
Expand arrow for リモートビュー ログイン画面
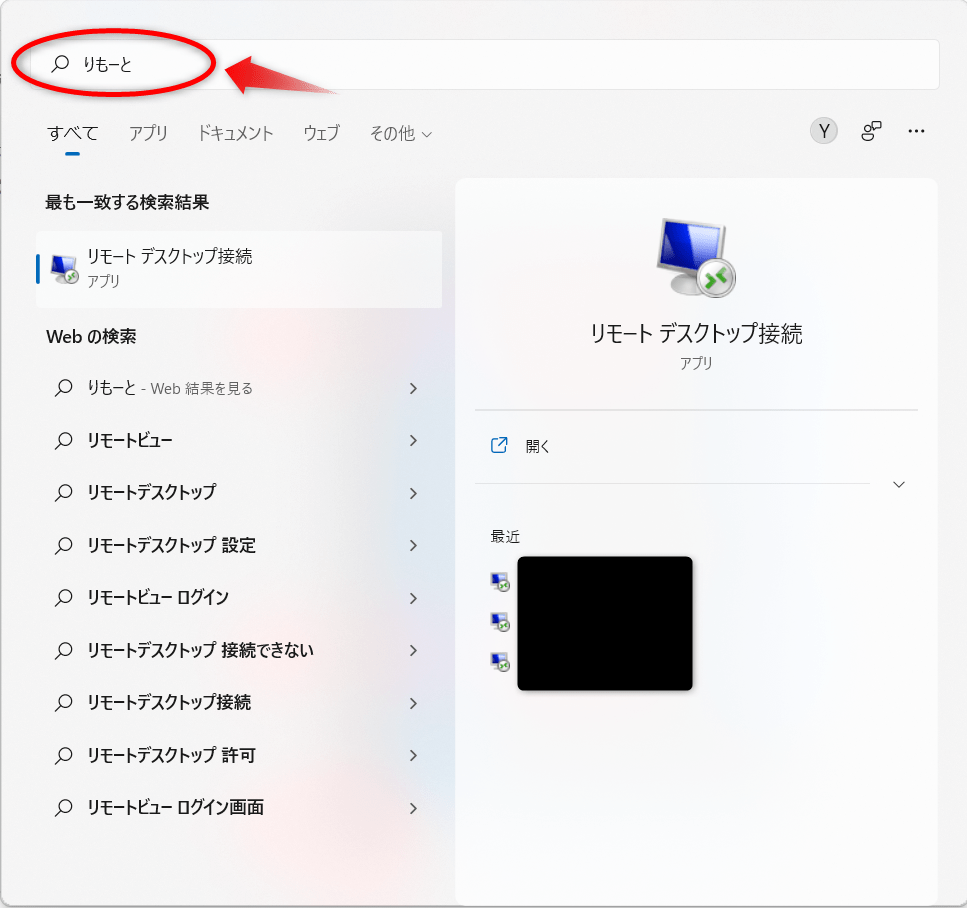tap(413, 807)
